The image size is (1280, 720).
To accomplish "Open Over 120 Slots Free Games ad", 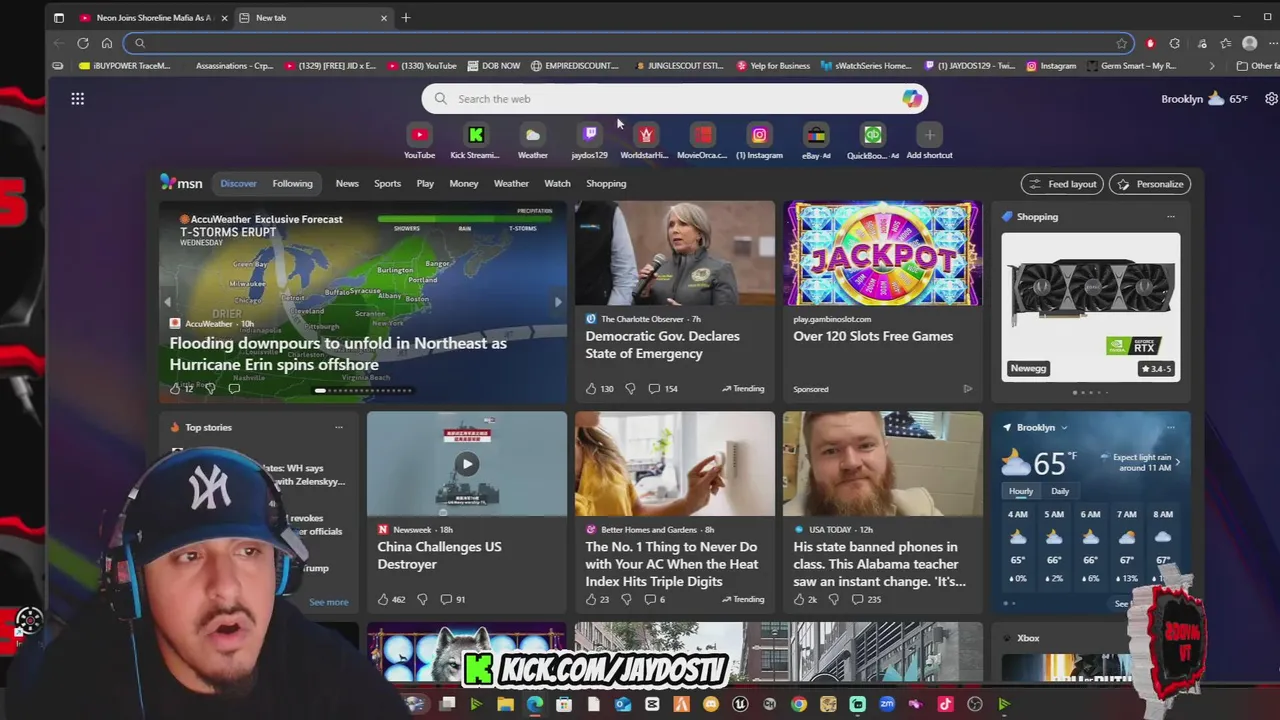I will click(873, 336).
